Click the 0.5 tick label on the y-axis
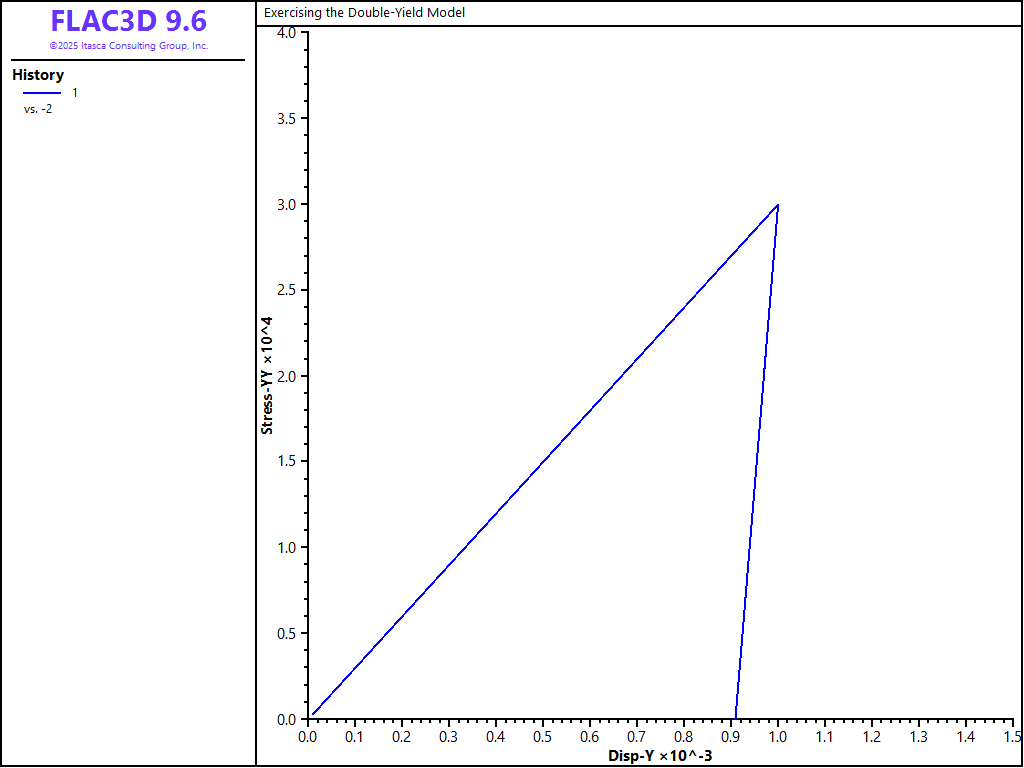The height and width of the screenshot is (768, 1024). 286,633
